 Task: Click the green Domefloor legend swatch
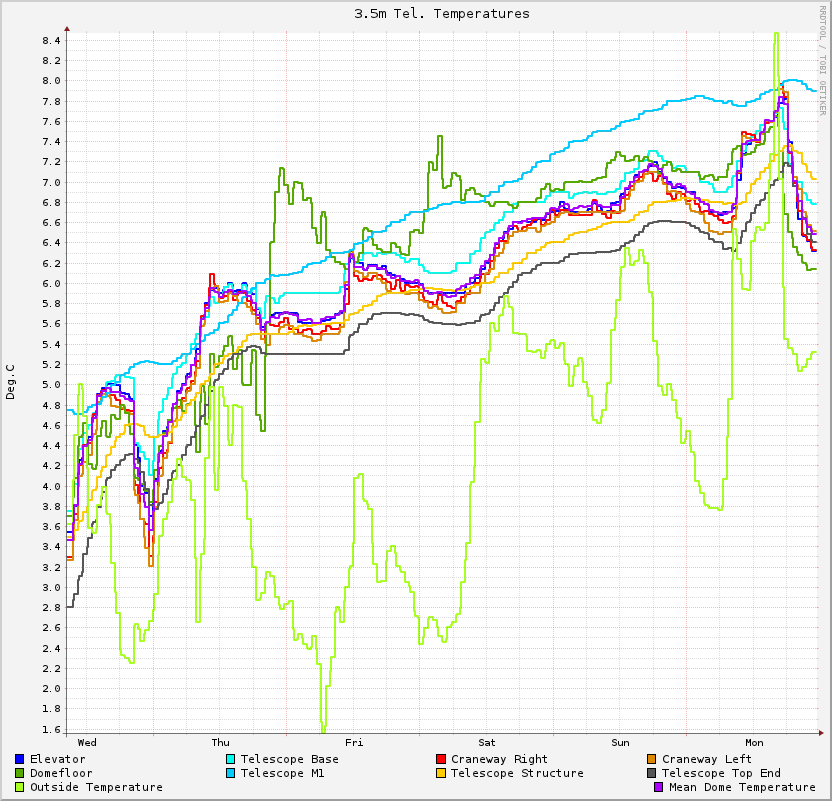[x=20, y=773]
